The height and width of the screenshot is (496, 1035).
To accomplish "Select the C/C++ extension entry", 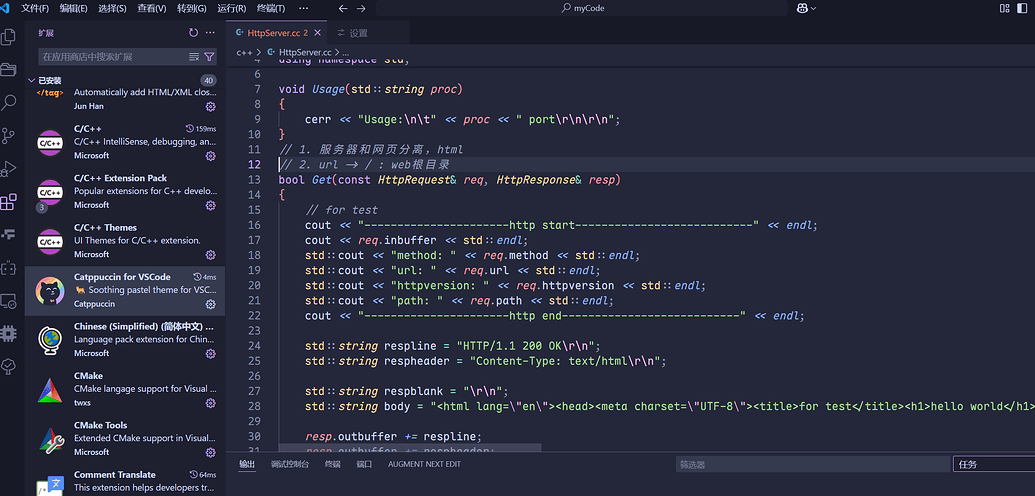I will 125,142.
